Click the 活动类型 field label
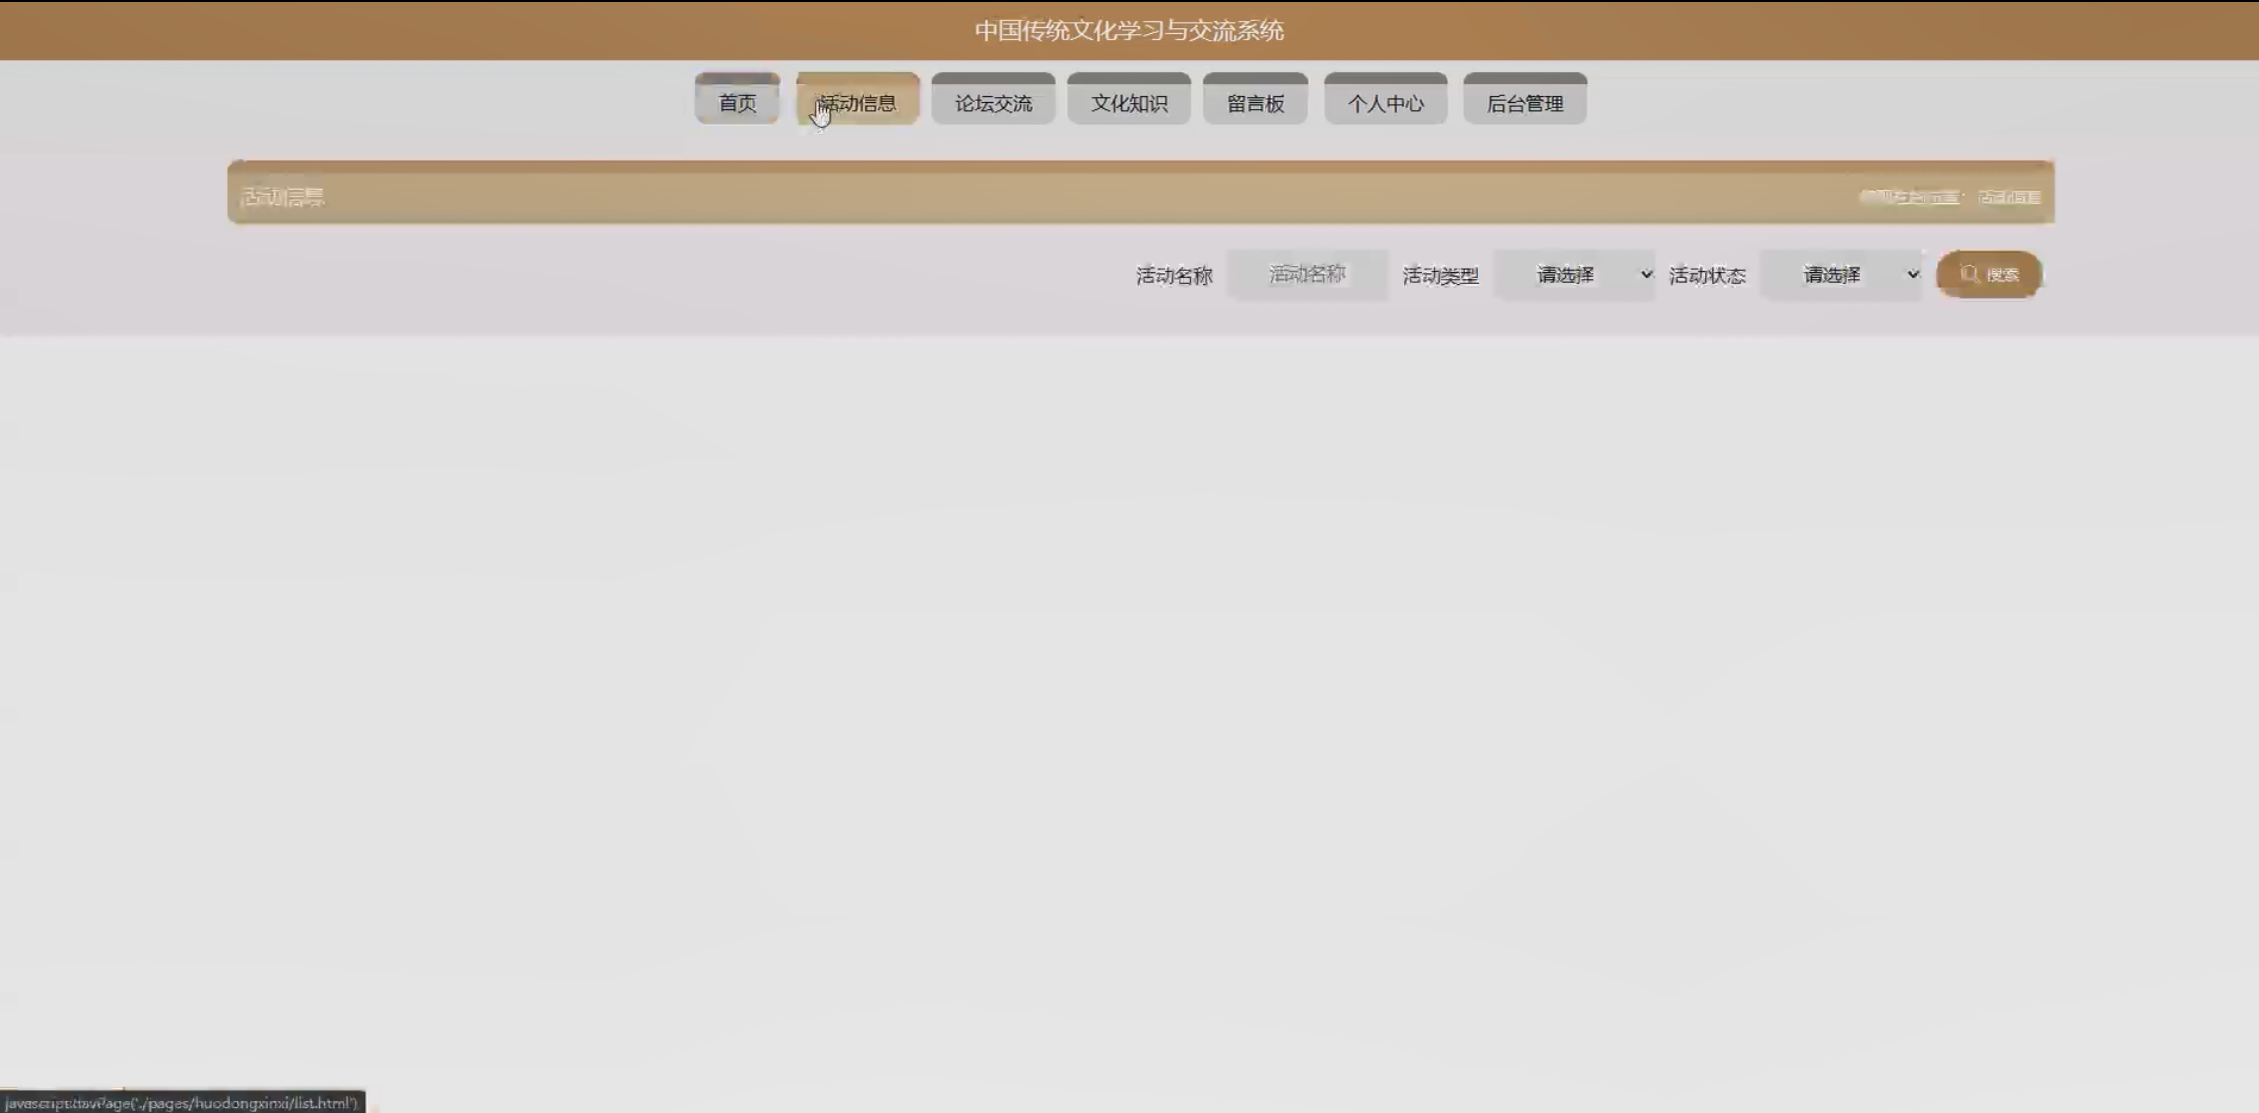The image size is (2259, 1113). point(1440,276)
